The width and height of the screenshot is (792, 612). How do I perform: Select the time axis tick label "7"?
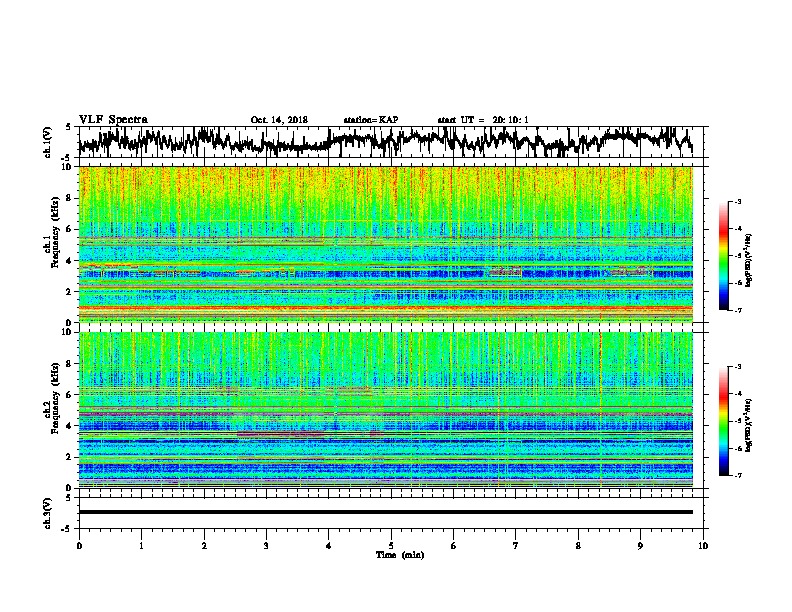pyautogui.click(x=516, y=545)
